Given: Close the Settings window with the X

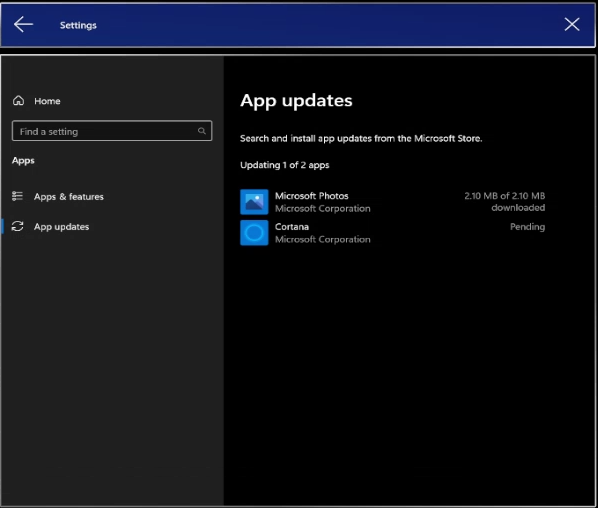Looking at the screenshot, I should tap(572, 24).
